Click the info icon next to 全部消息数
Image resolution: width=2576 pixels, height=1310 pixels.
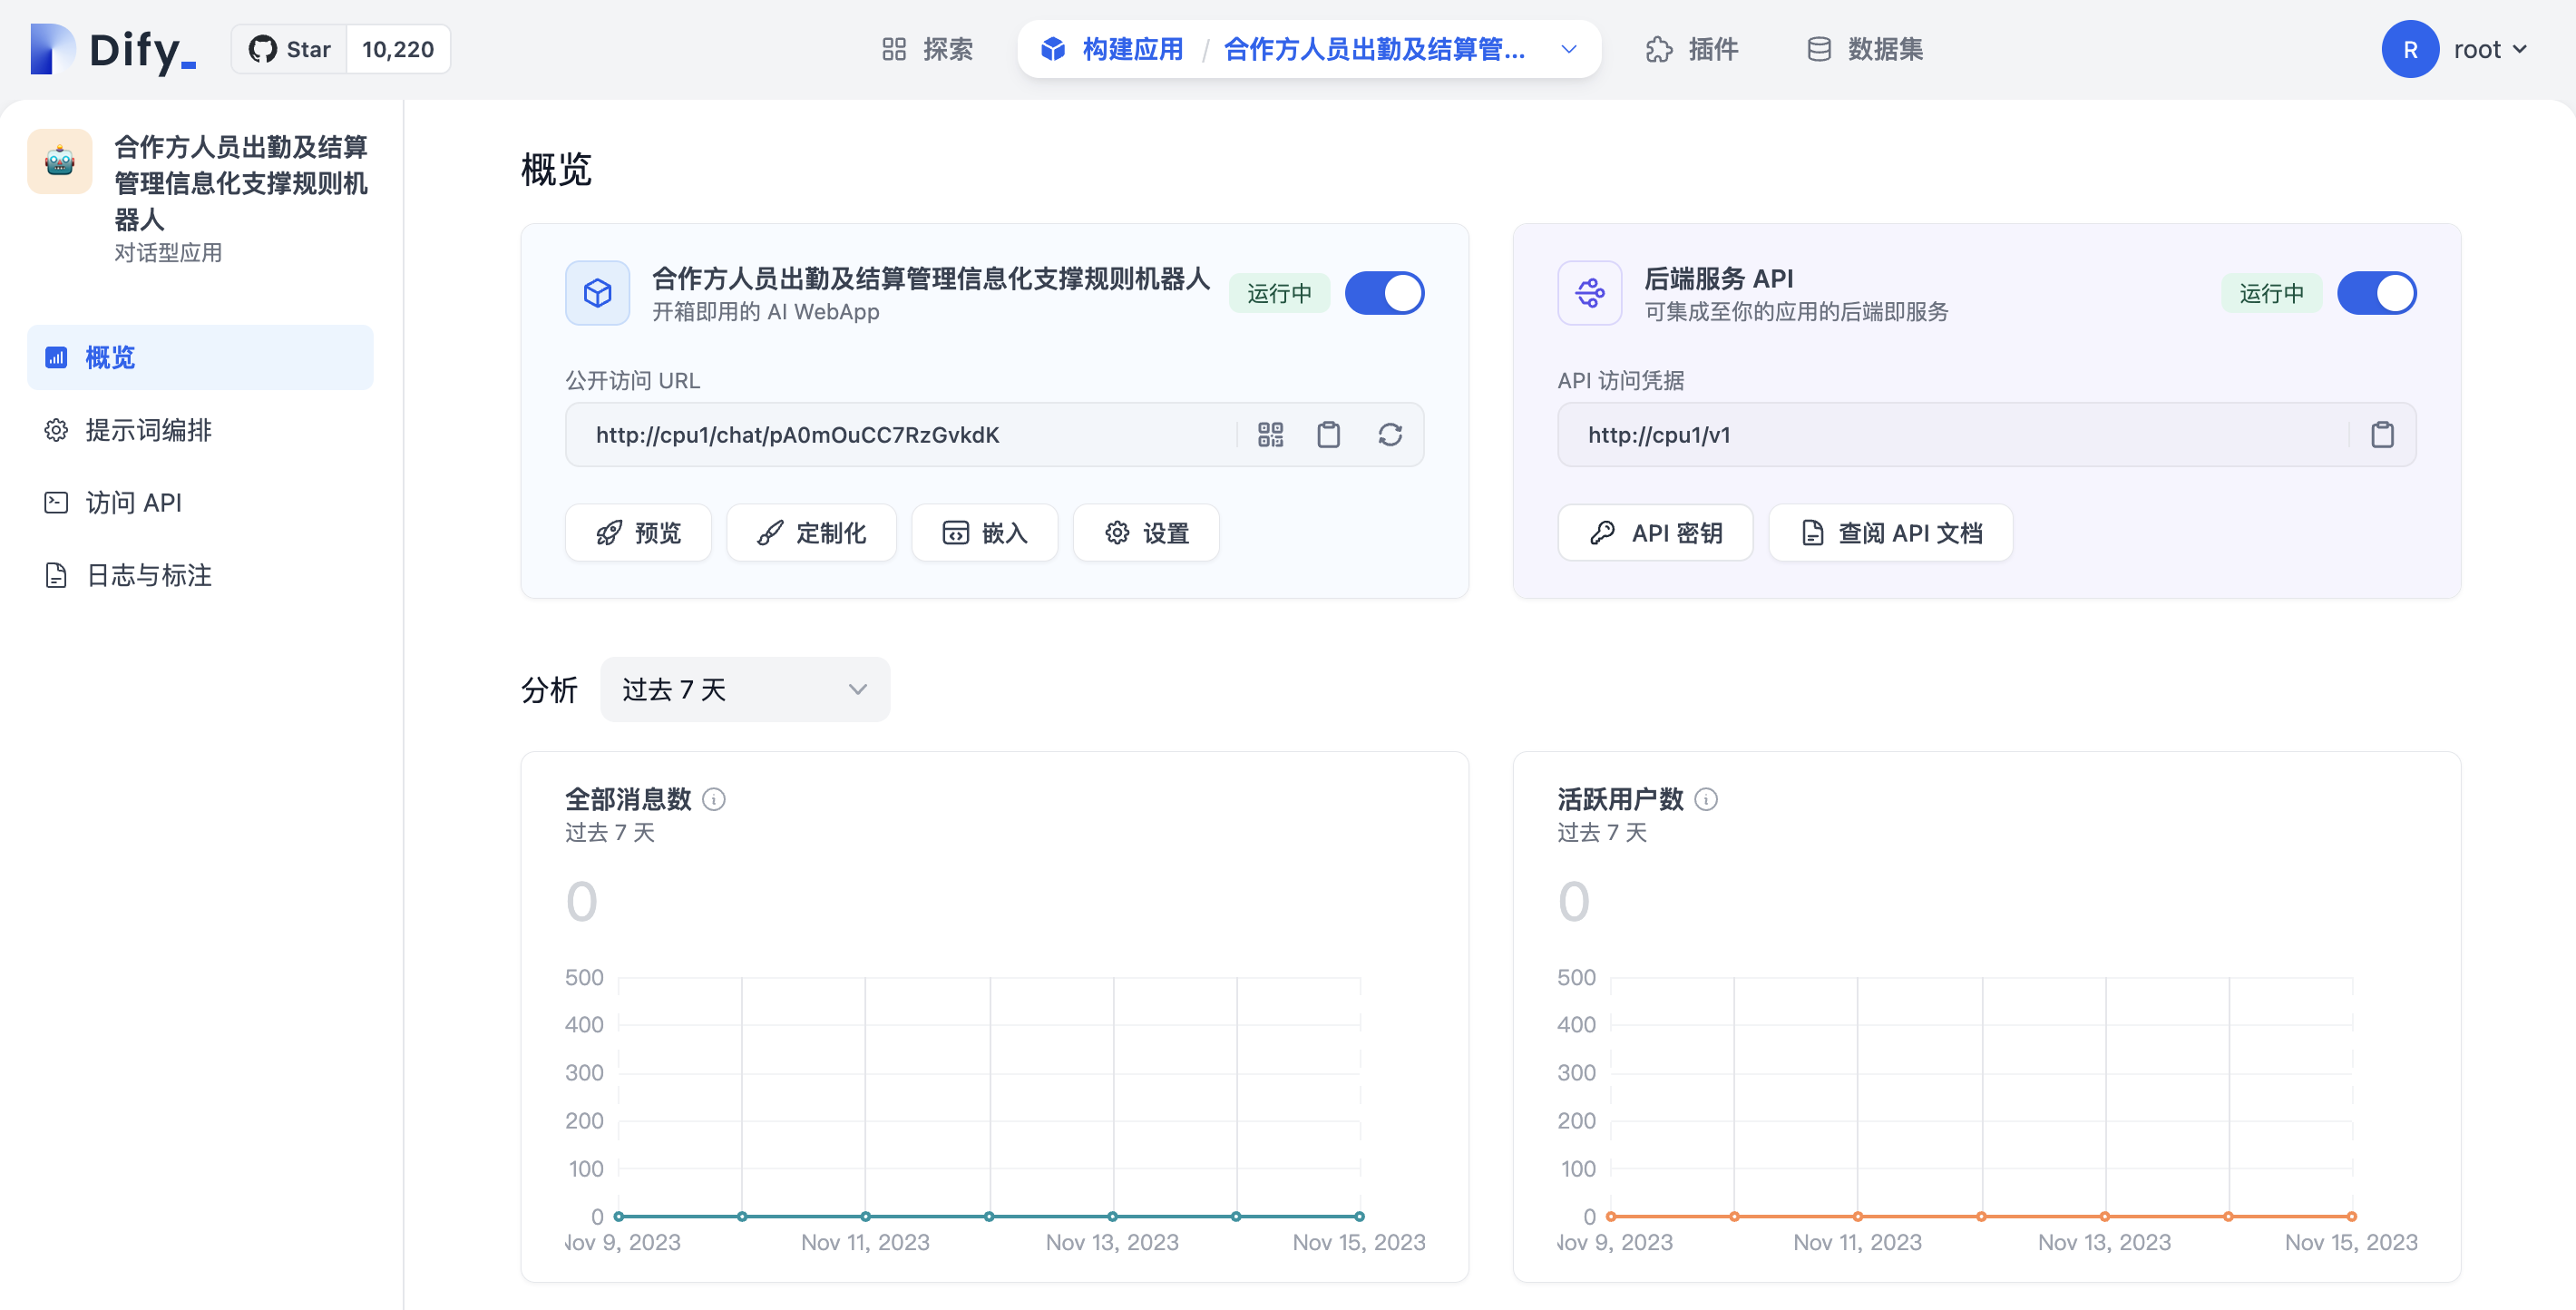click(714, 799)
